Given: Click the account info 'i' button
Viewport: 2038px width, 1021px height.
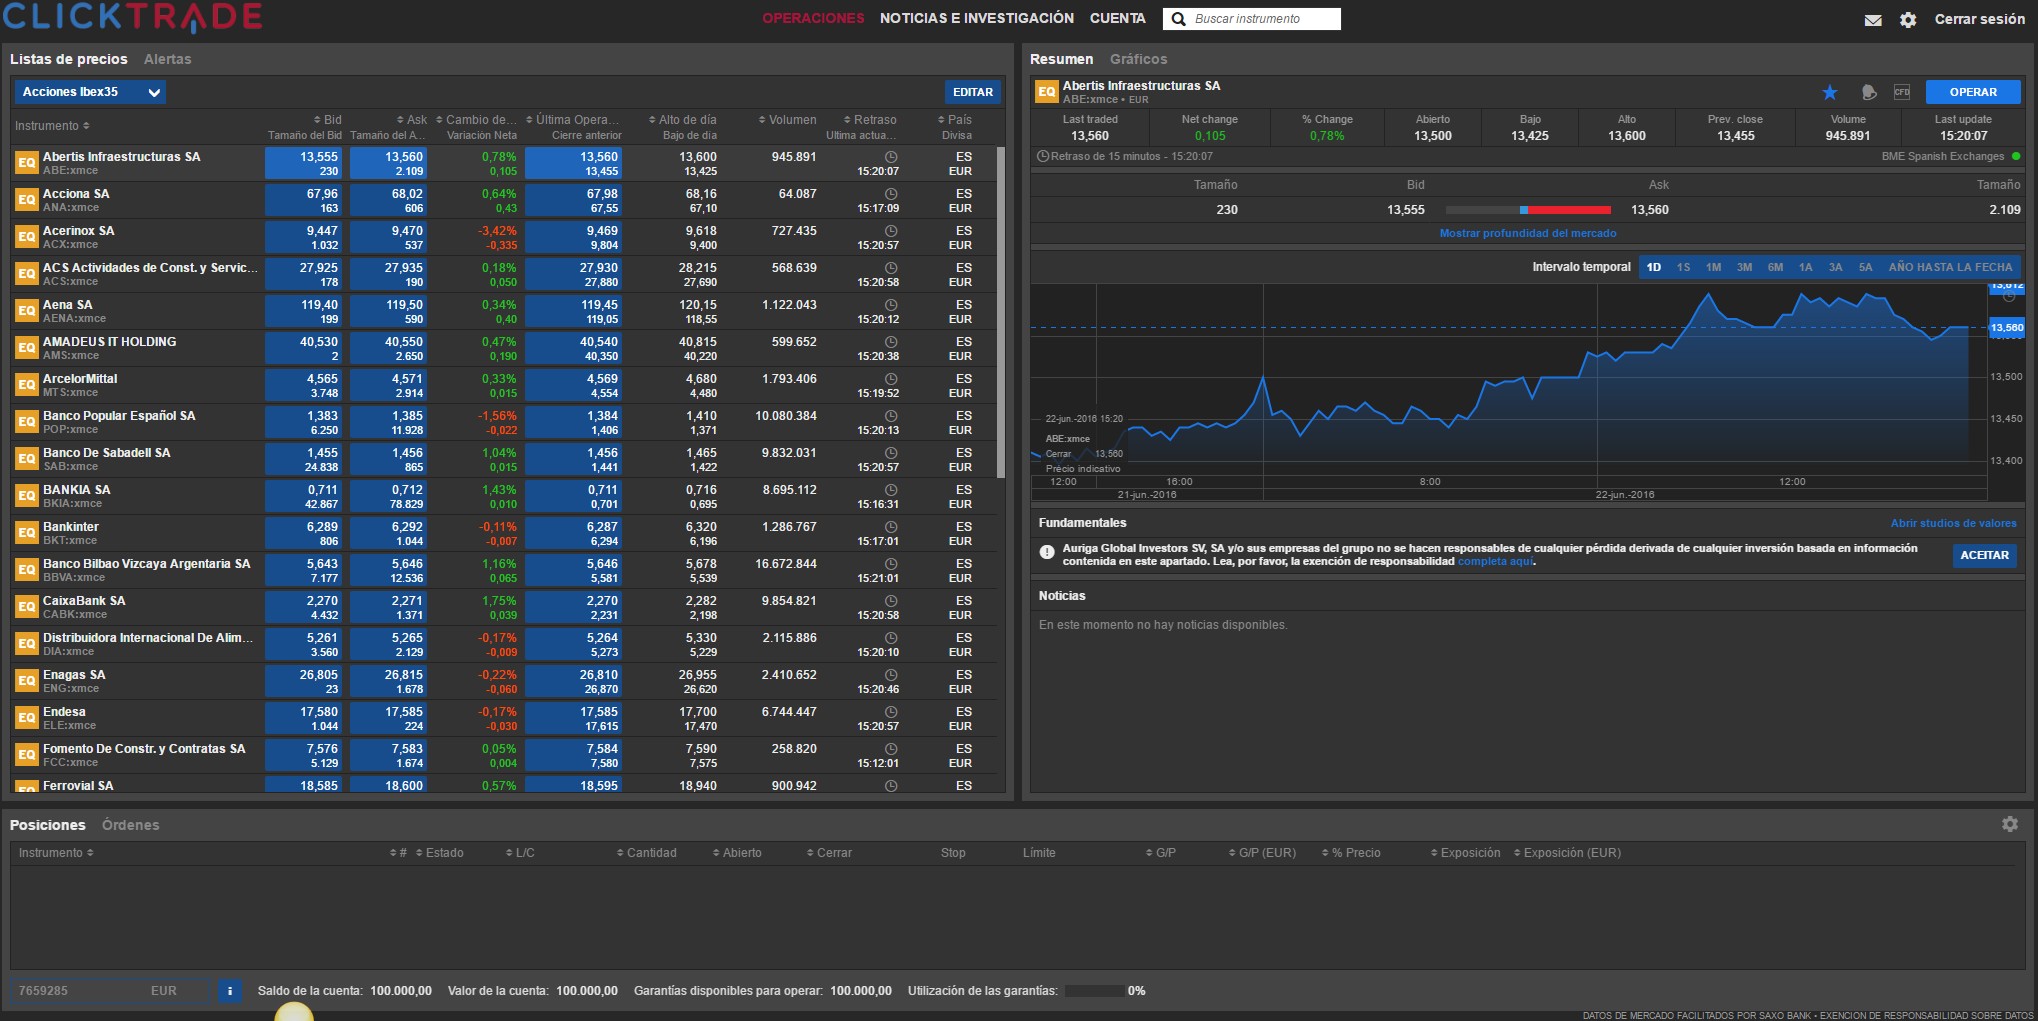Looking at the screenshot, I should (230, 991).
